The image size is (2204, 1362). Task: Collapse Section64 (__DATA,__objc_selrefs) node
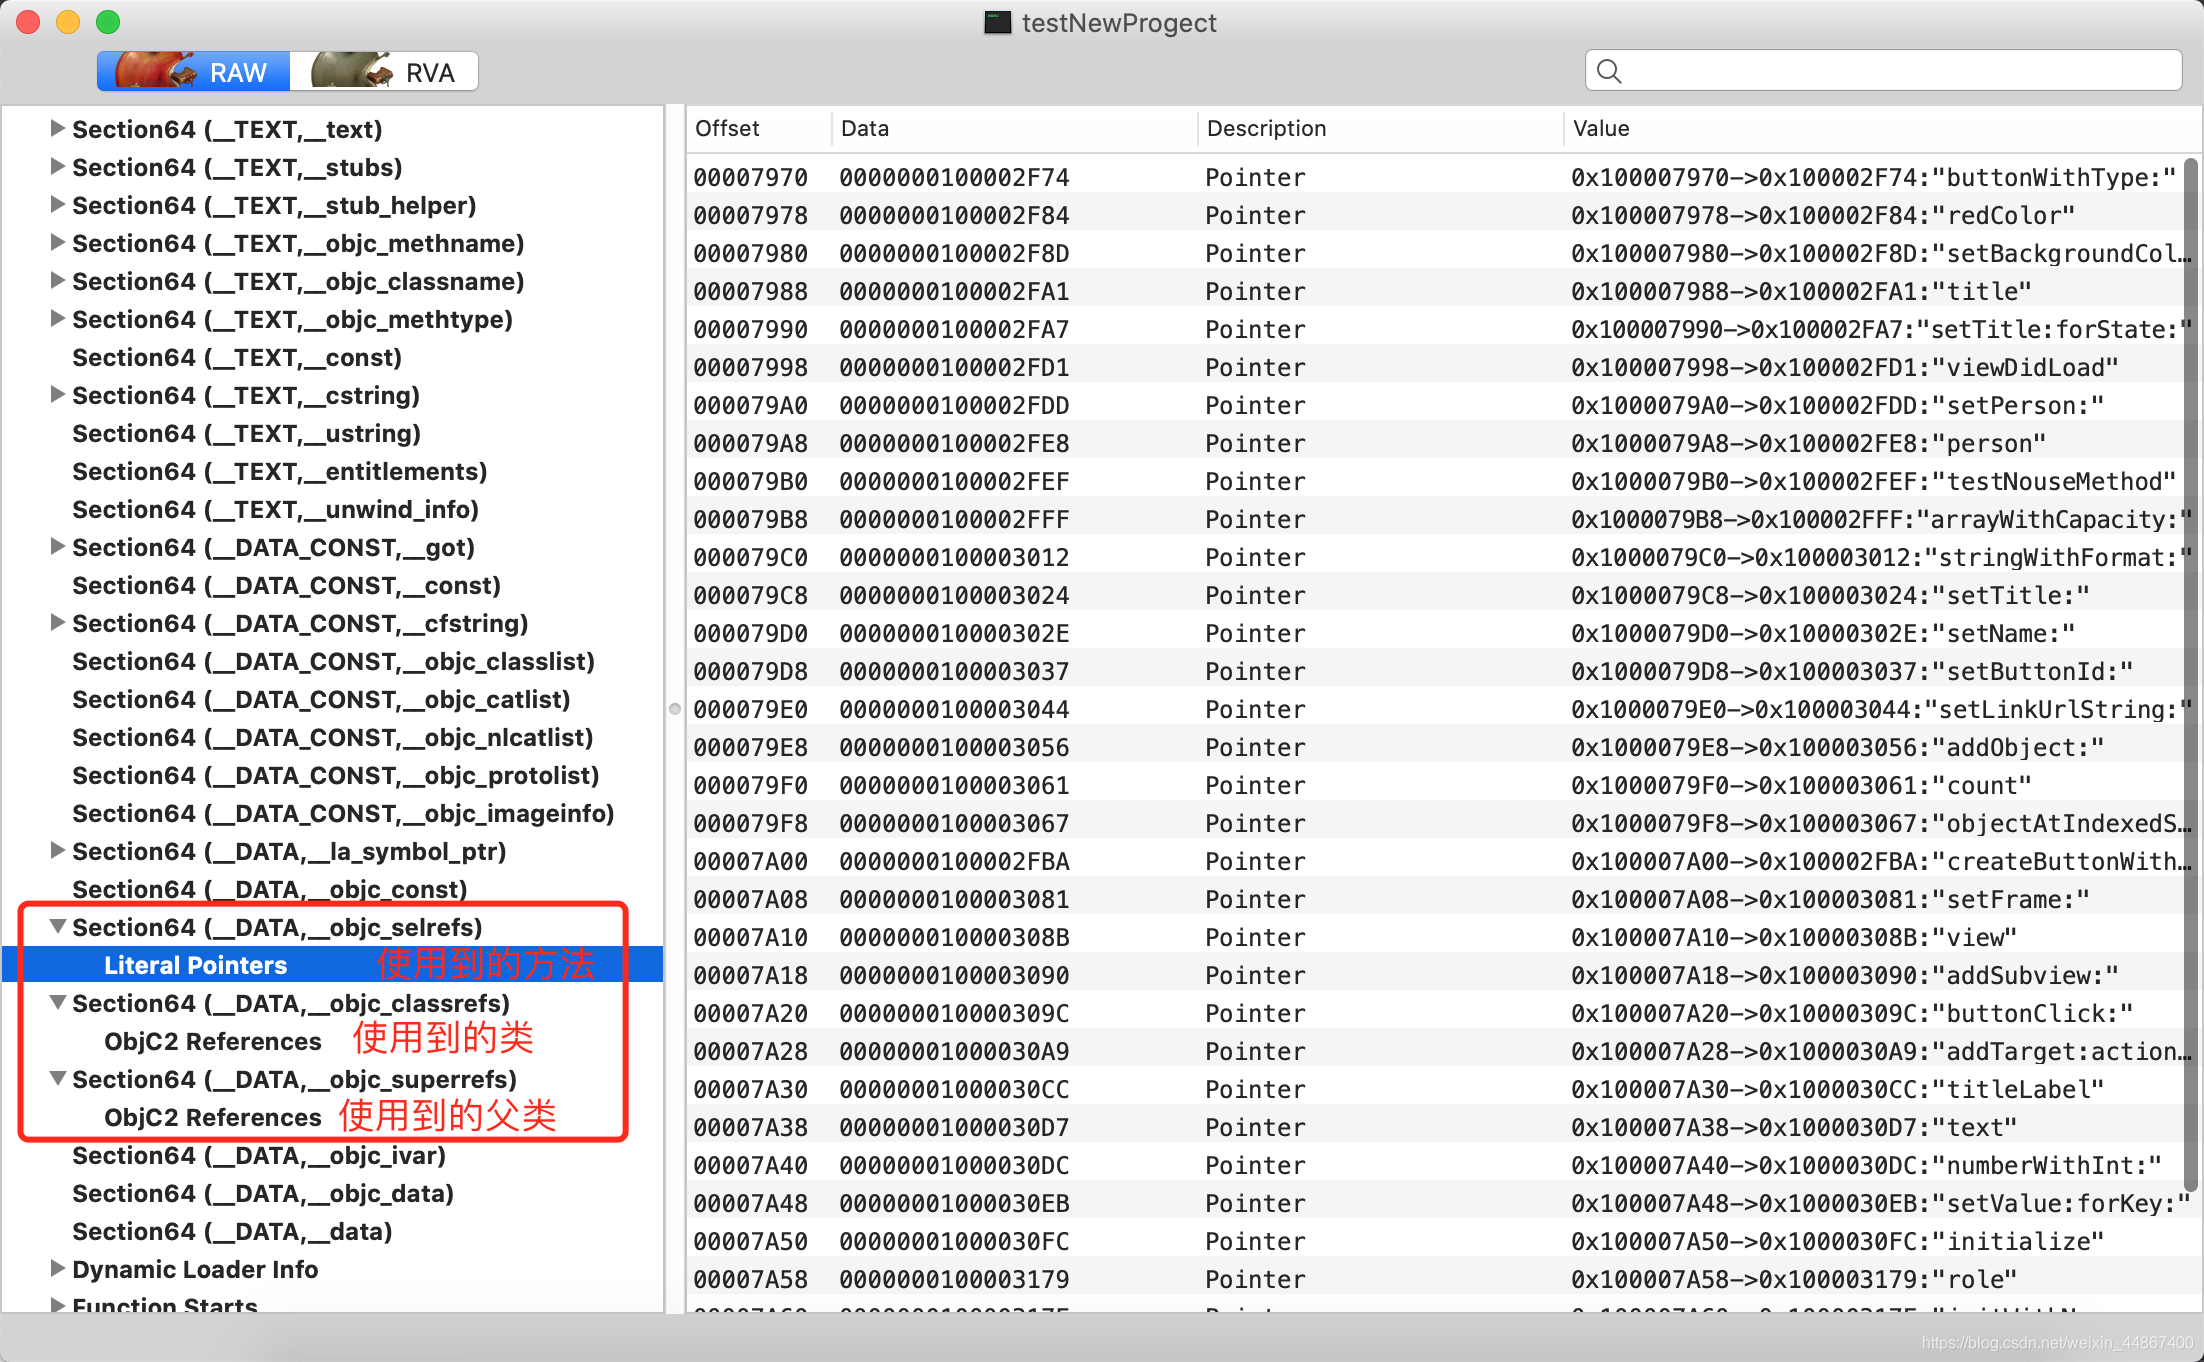(x=58, y=927)
